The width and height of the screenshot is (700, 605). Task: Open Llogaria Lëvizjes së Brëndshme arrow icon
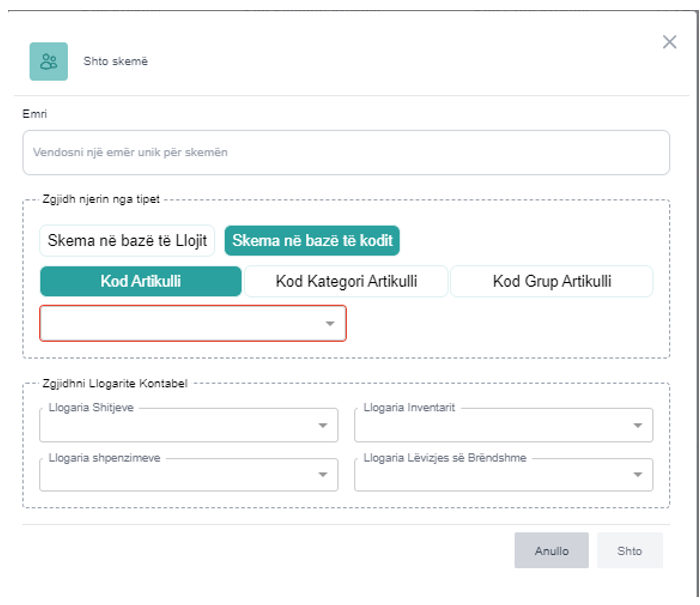pyautogui.click(x=637, y=475)
